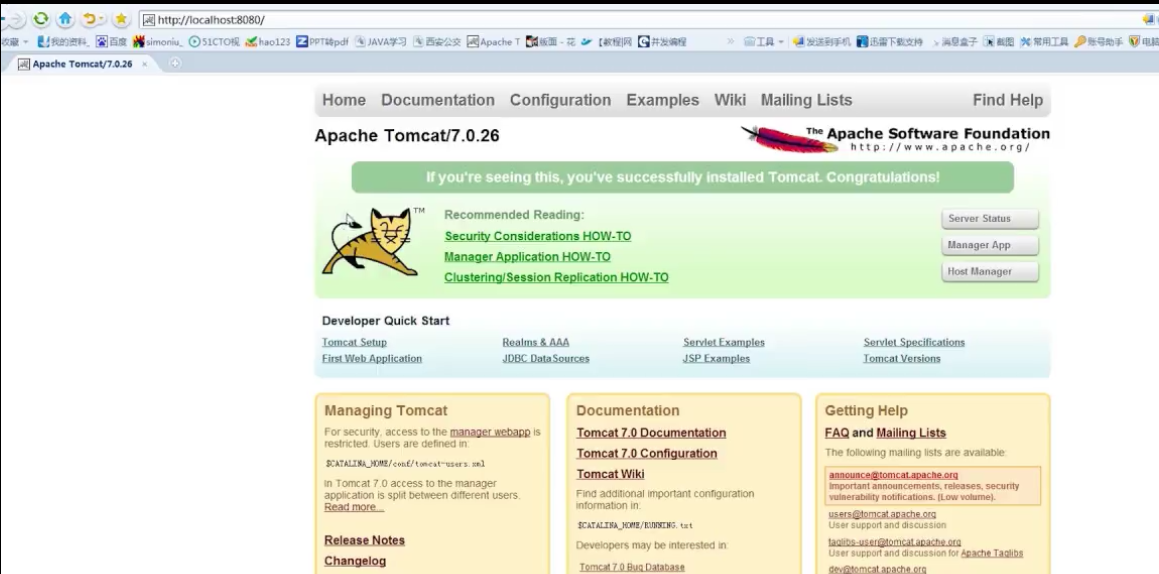Click the Host Manager button
The height and width of the screenshot is (574, 1159).
pyautogui.click(x=990, y=272)
